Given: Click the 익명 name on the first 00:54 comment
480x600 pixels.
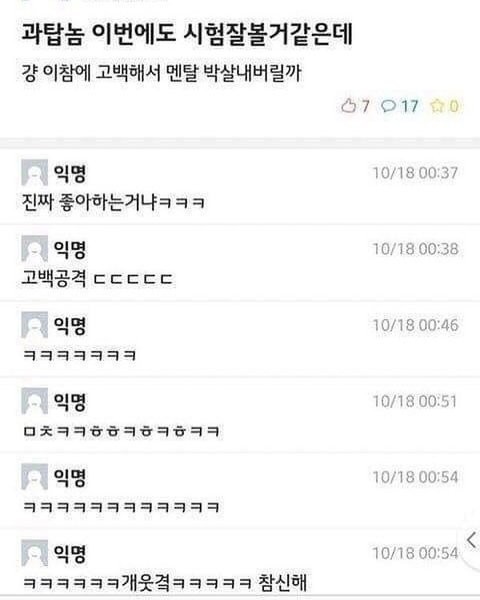Looking at the screenshot, I should click(x=70, y=478).
